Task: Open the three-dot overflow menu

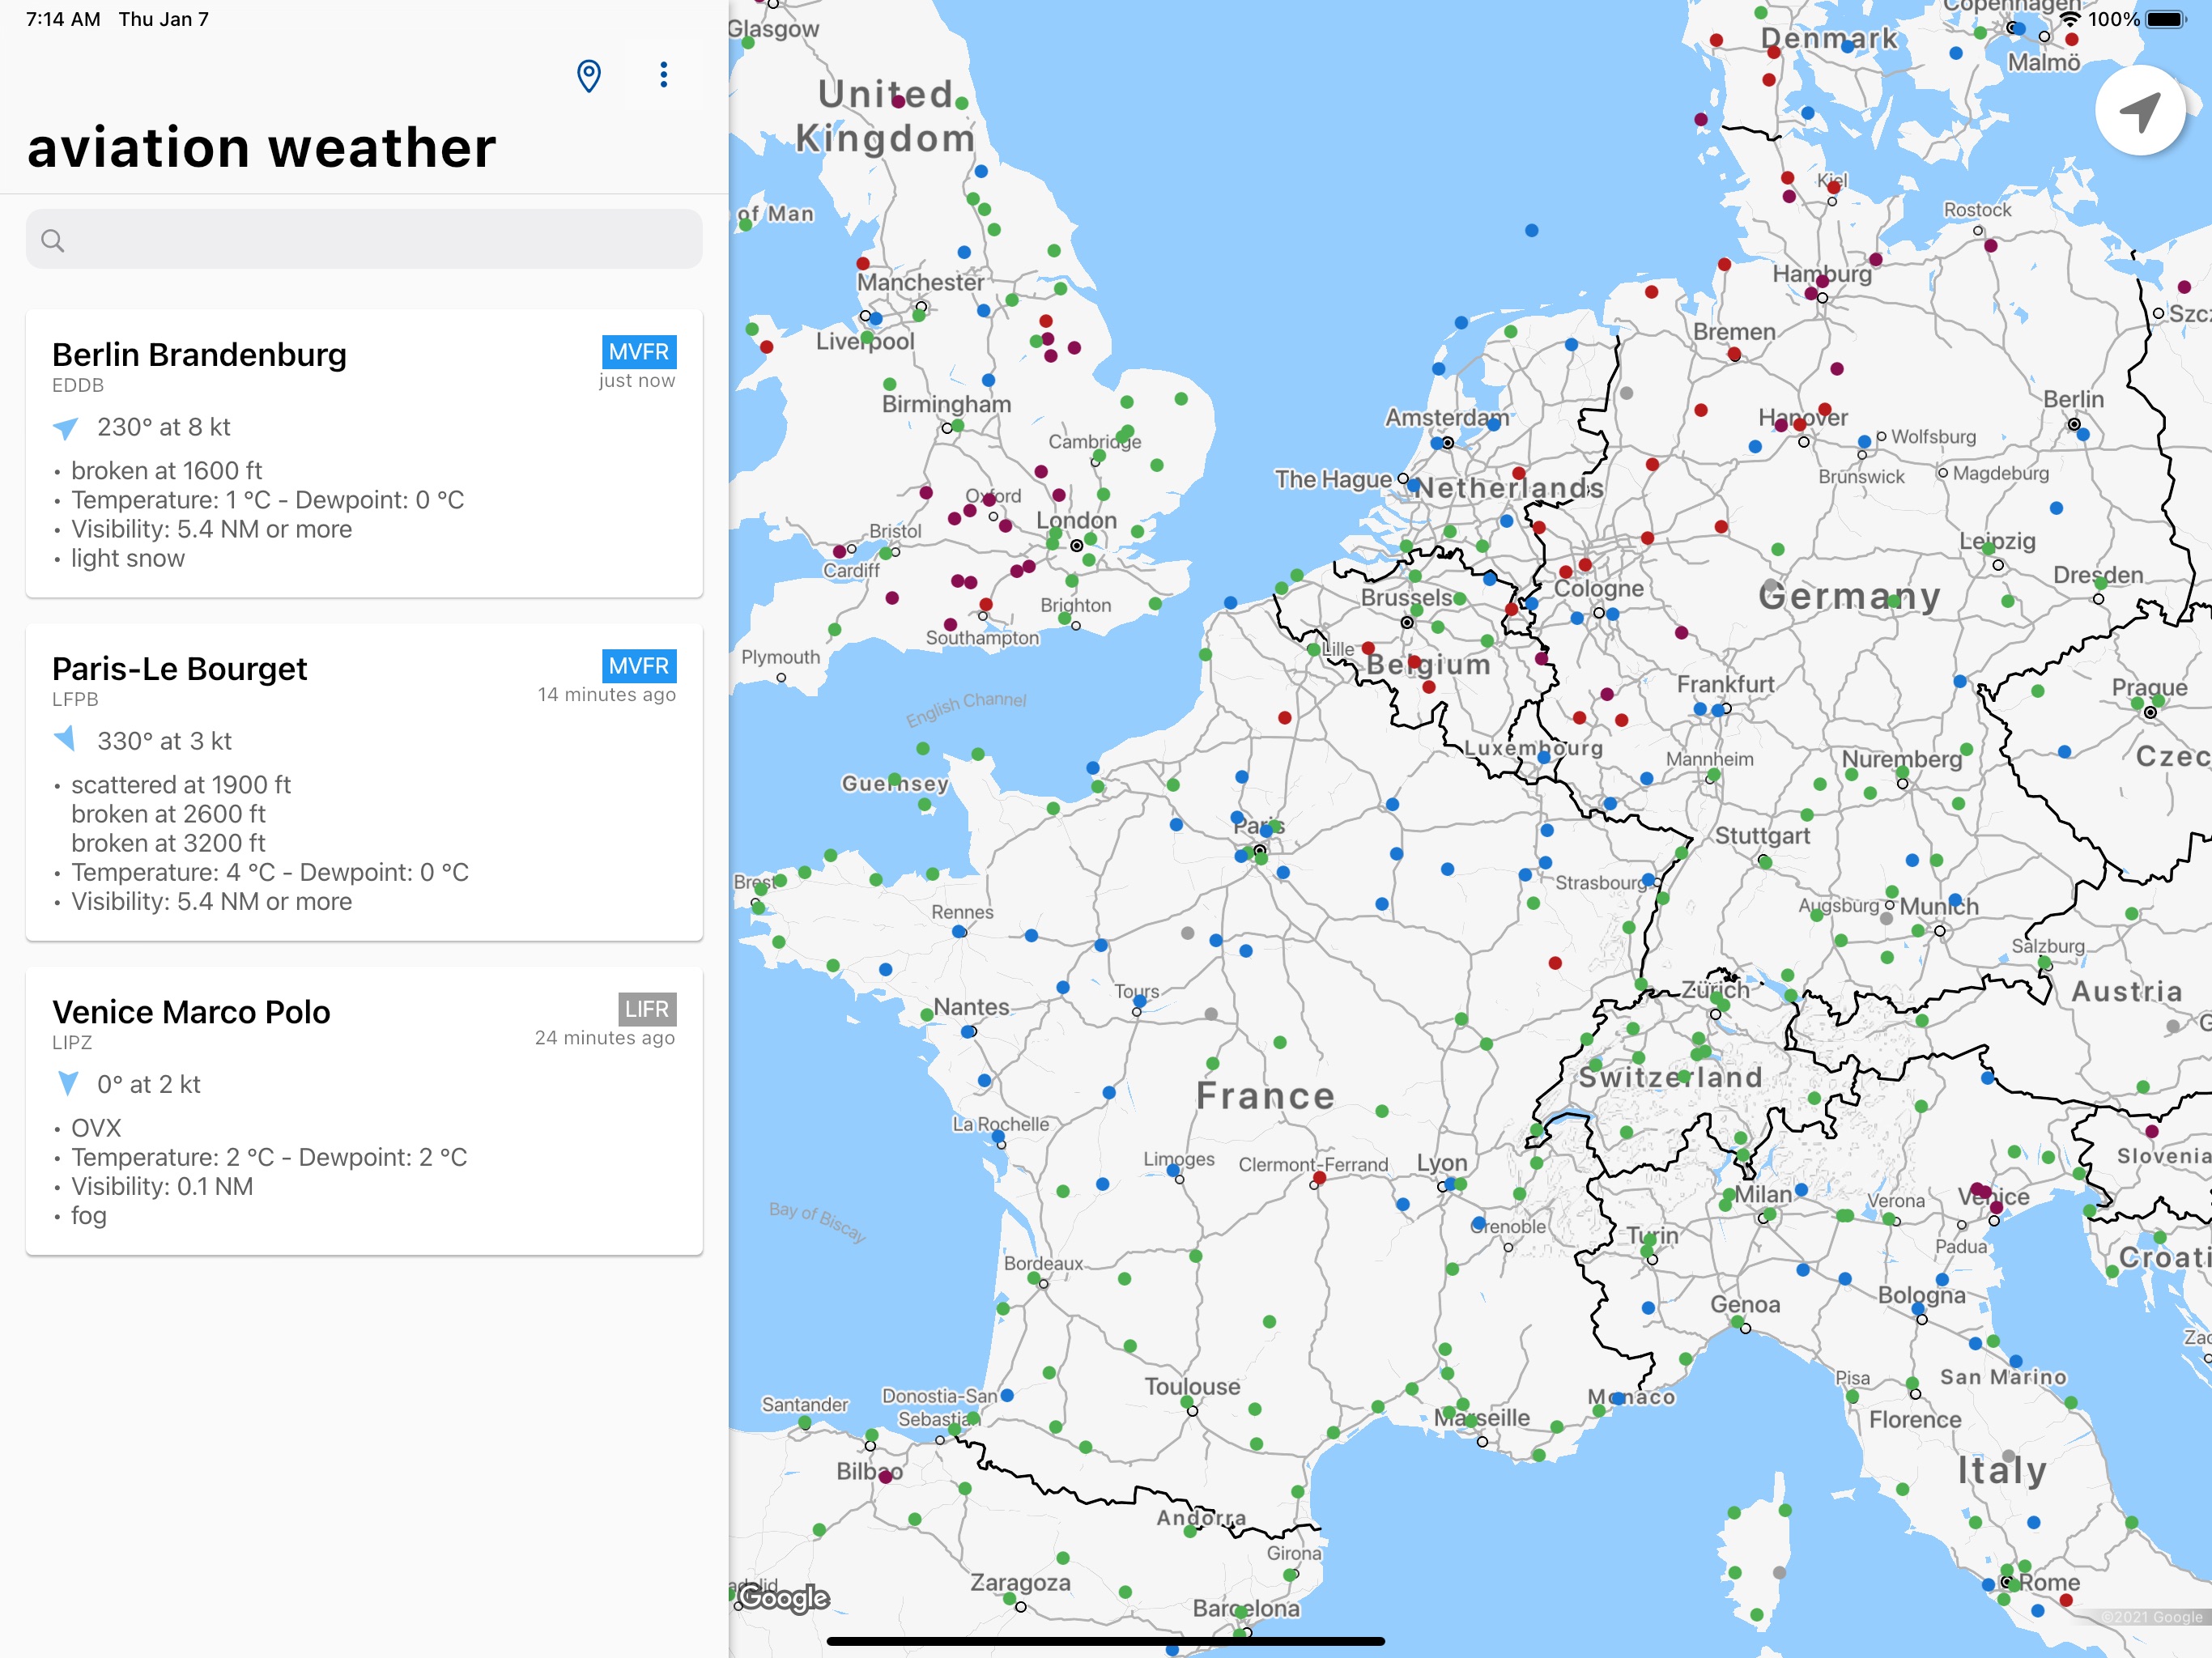Action: click(663, 74)
